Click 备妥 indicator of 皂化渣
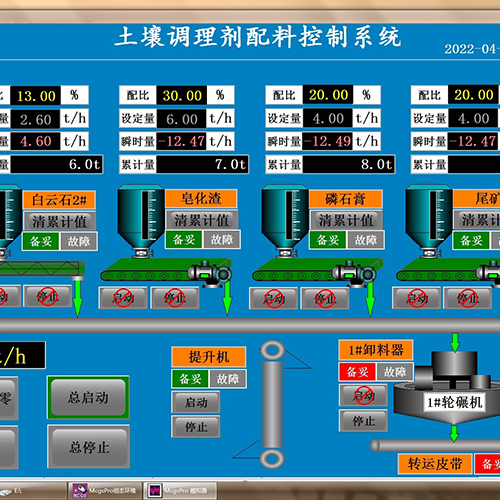The image size is (500, 500). tap(184, 239)
